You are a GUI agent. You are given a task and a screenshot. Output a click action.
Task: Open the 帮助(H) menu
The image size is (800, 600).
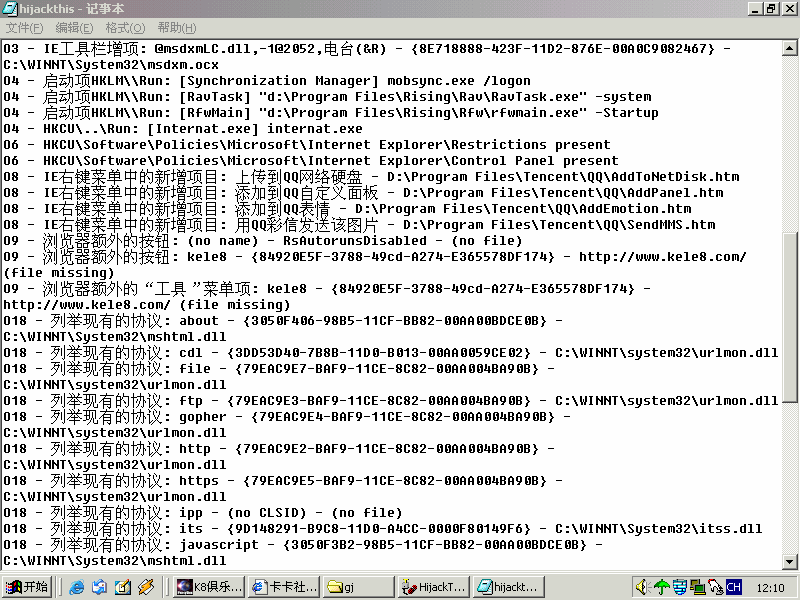(177, 28)
